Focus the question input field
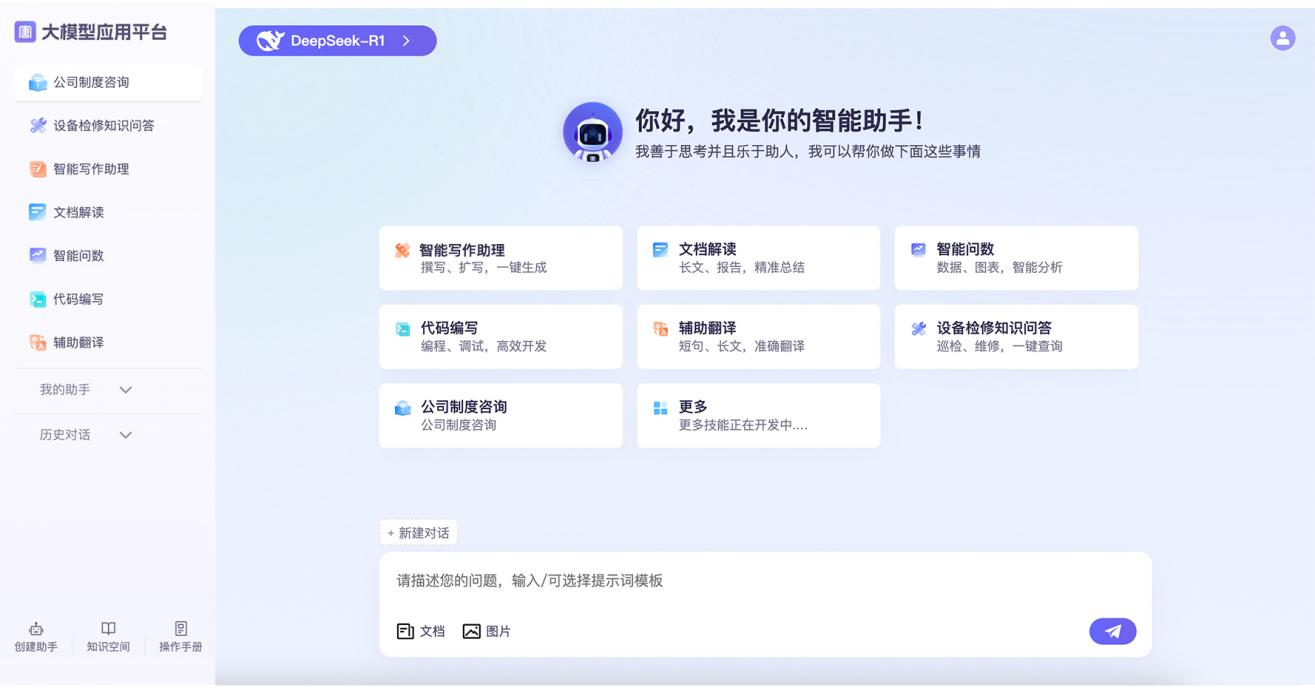Screen dimensions: 1315x693 (765, 581)
